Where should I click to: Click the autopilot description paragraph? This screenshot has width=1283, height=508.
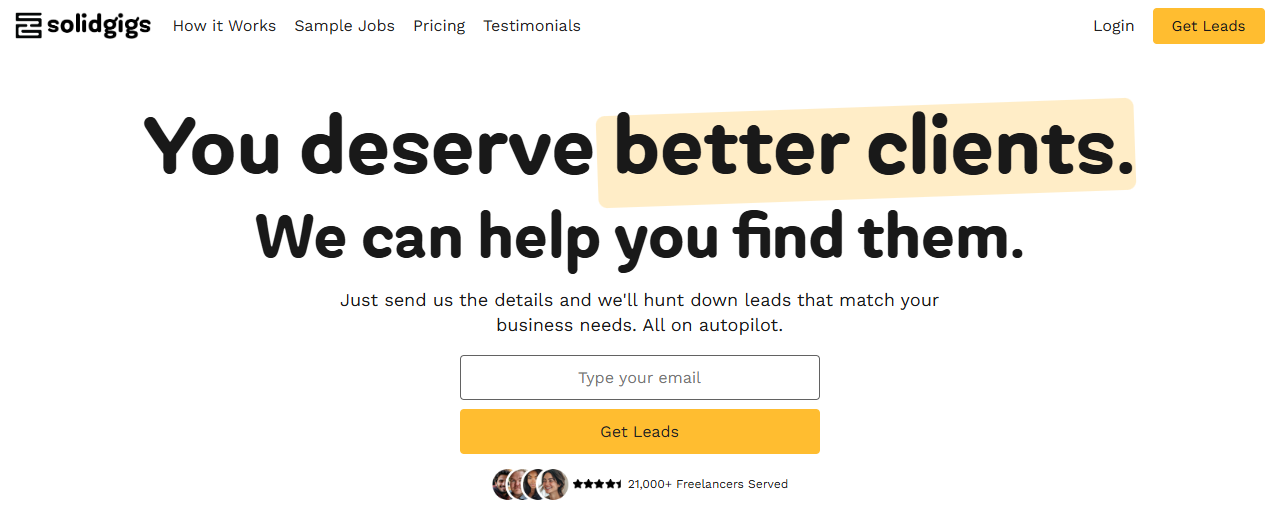[640, 313]
